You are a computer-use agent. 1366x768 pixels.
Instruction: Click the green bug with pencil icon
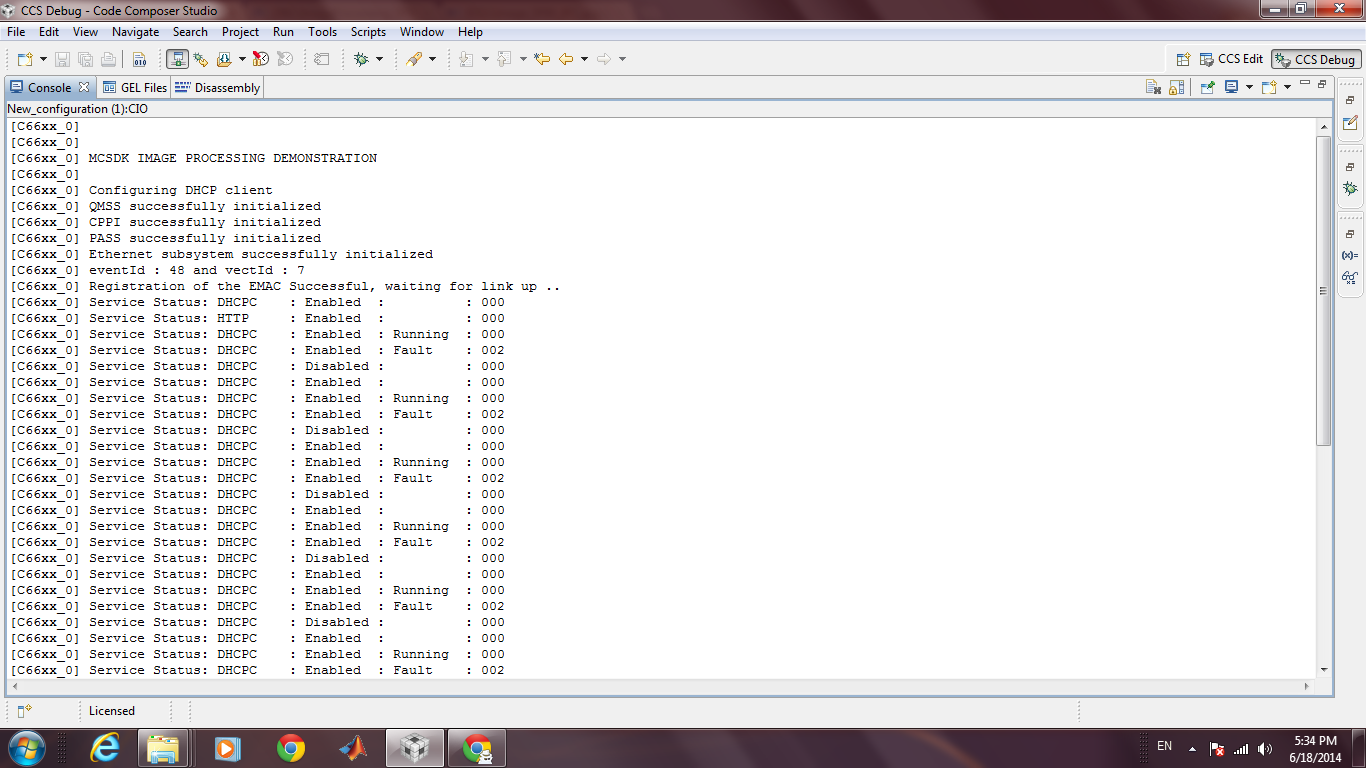[201, 59]
